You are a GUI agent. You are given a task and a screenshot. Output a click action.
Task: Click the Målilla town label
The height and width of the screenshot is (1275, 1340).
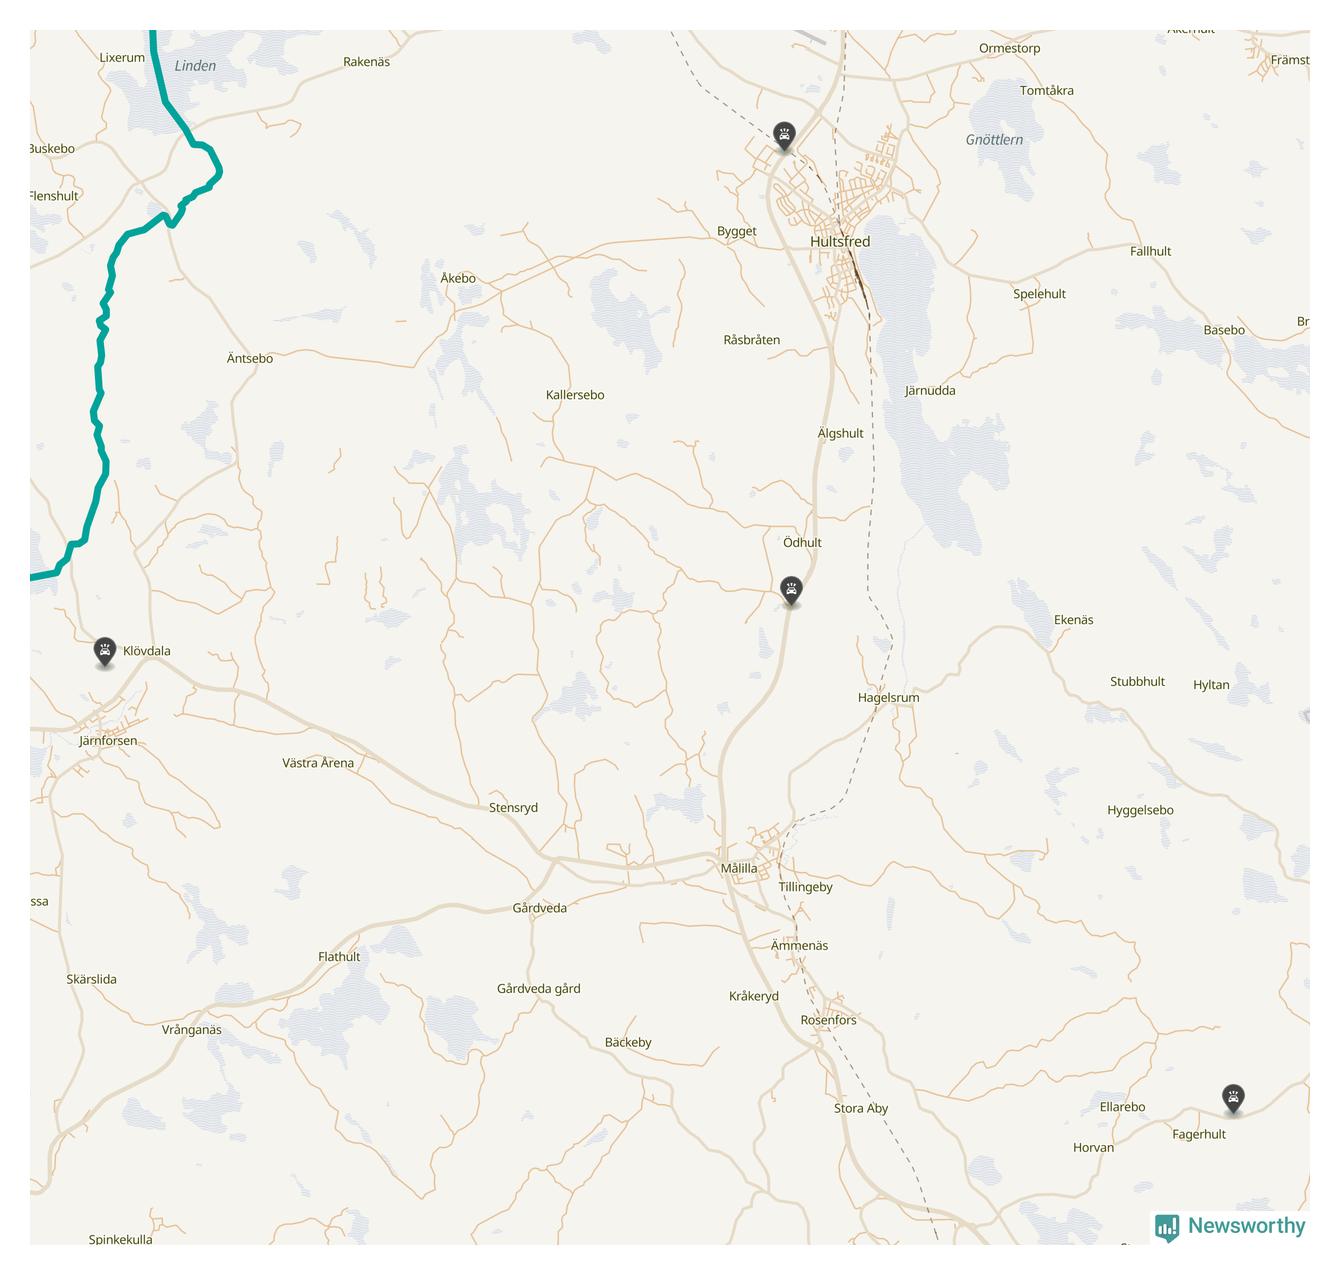click(739, 868)
